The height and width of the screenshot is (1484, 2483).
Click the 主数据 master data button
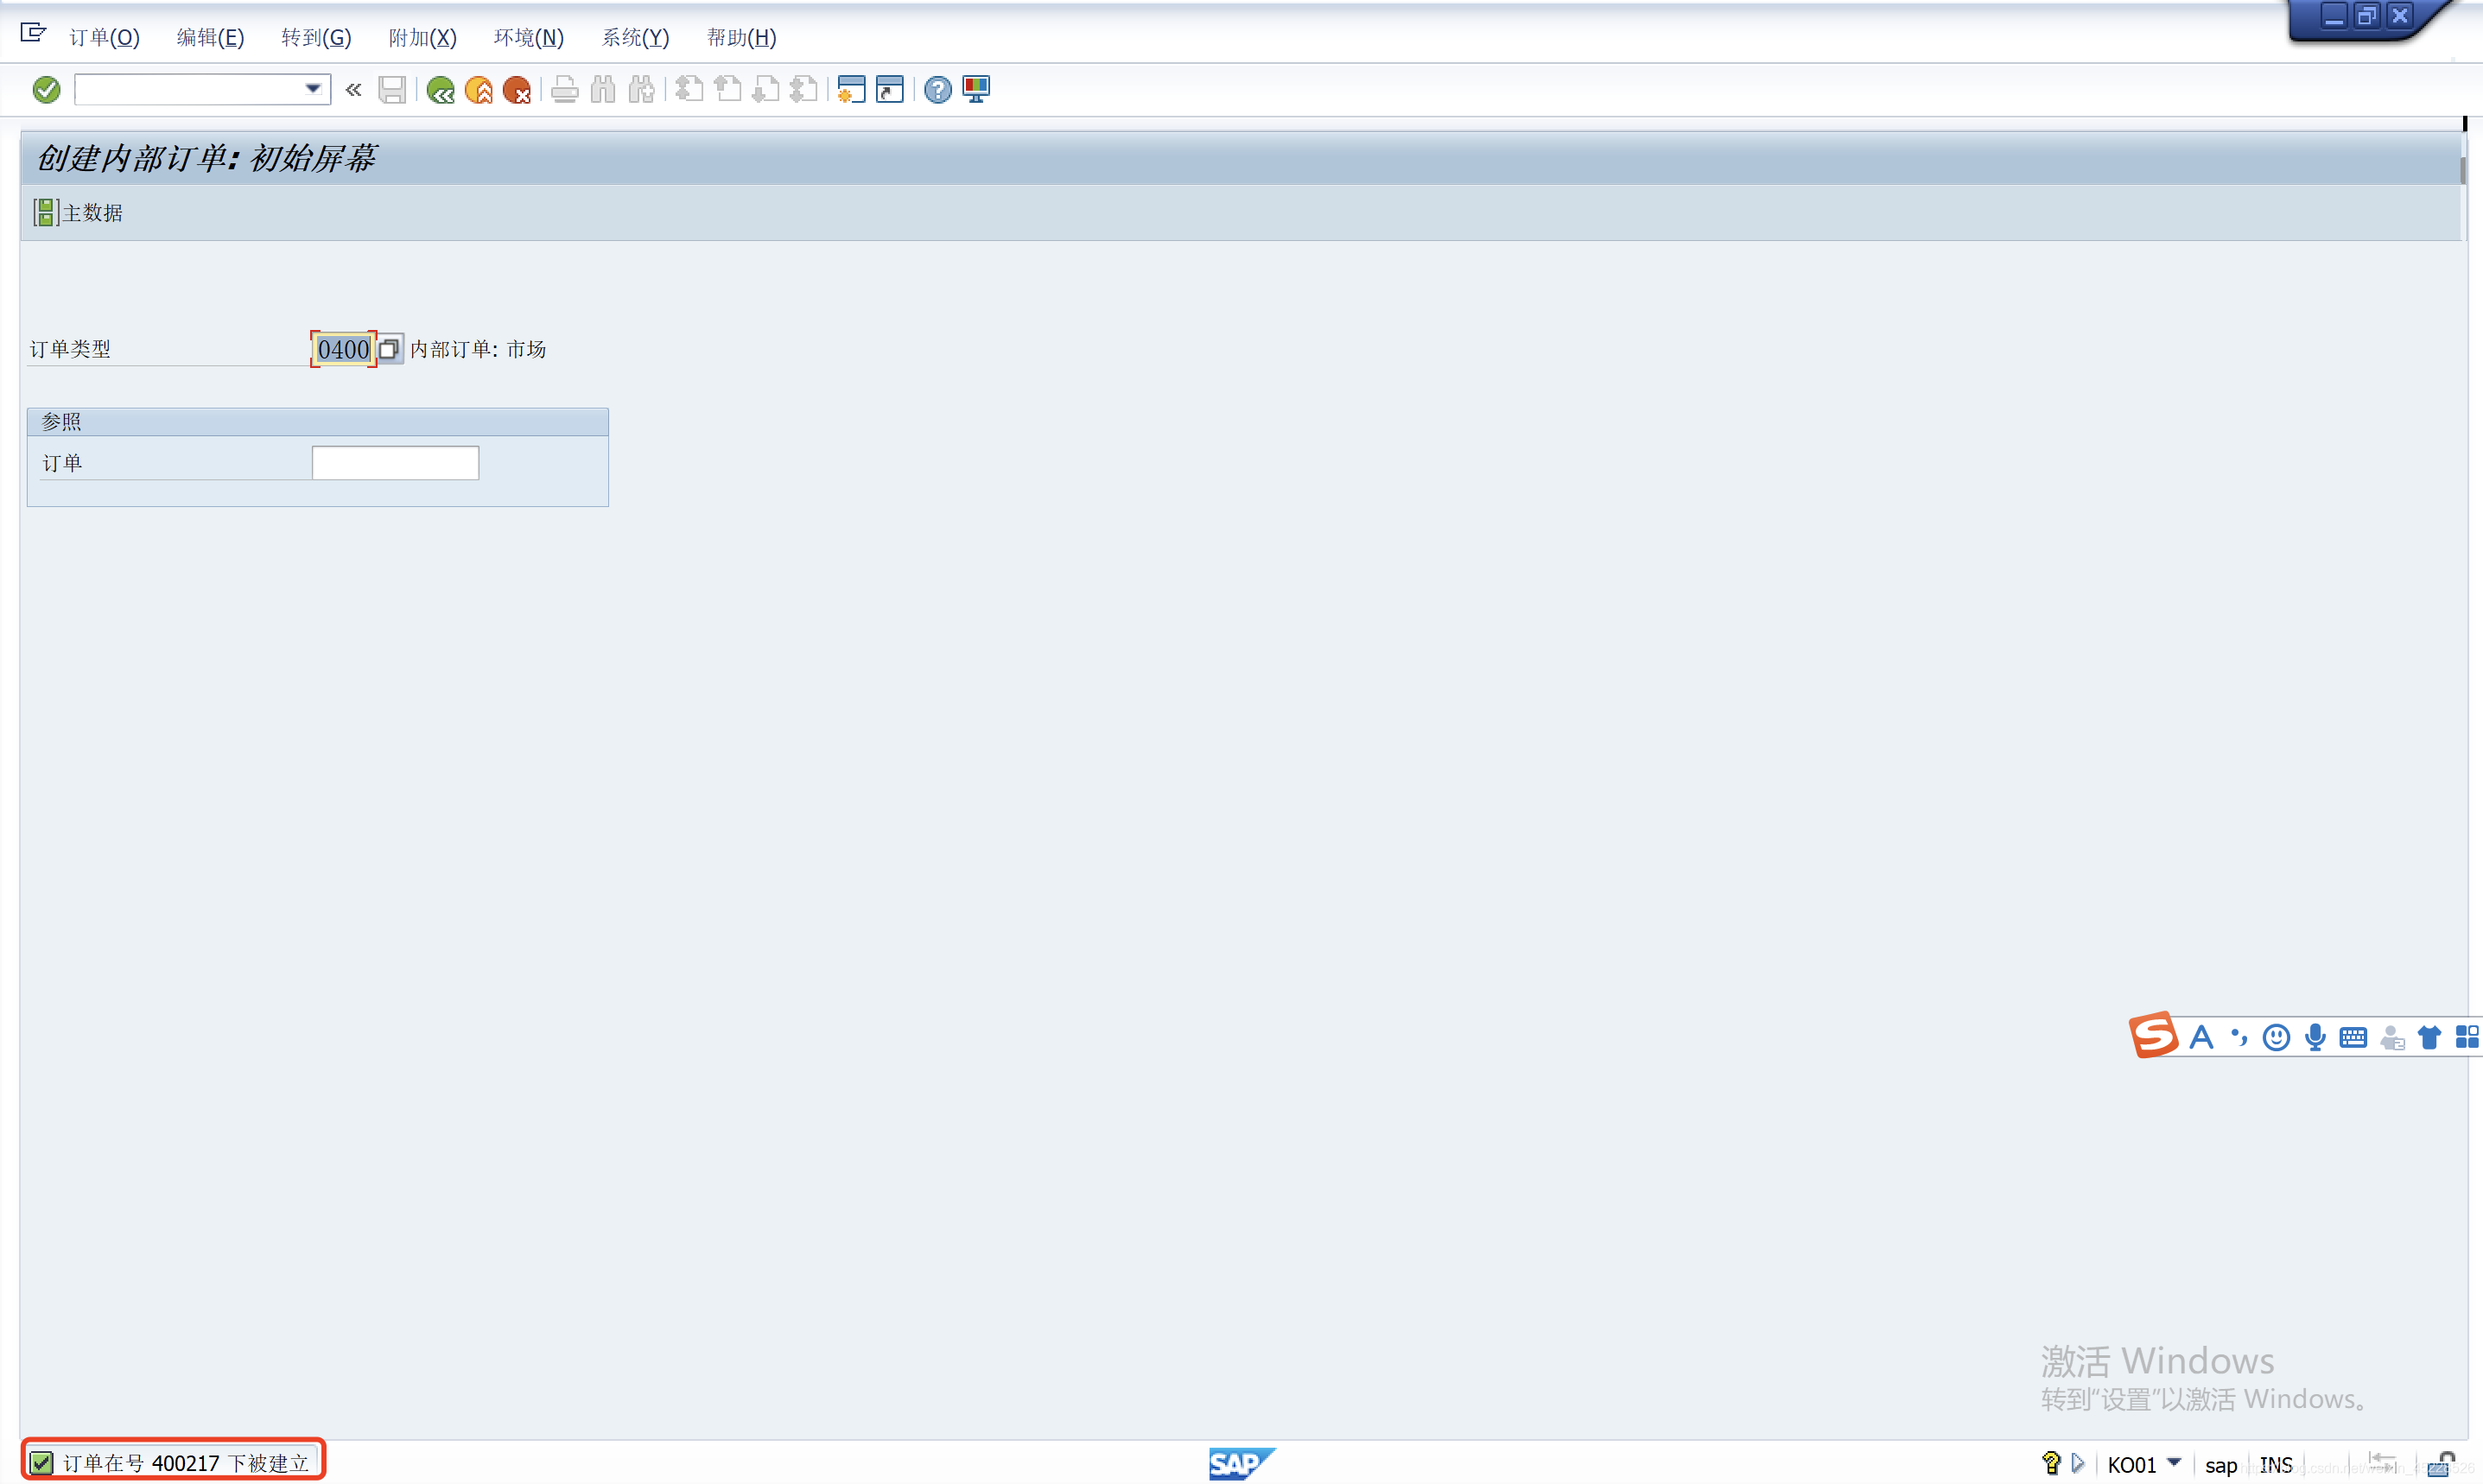79,213
